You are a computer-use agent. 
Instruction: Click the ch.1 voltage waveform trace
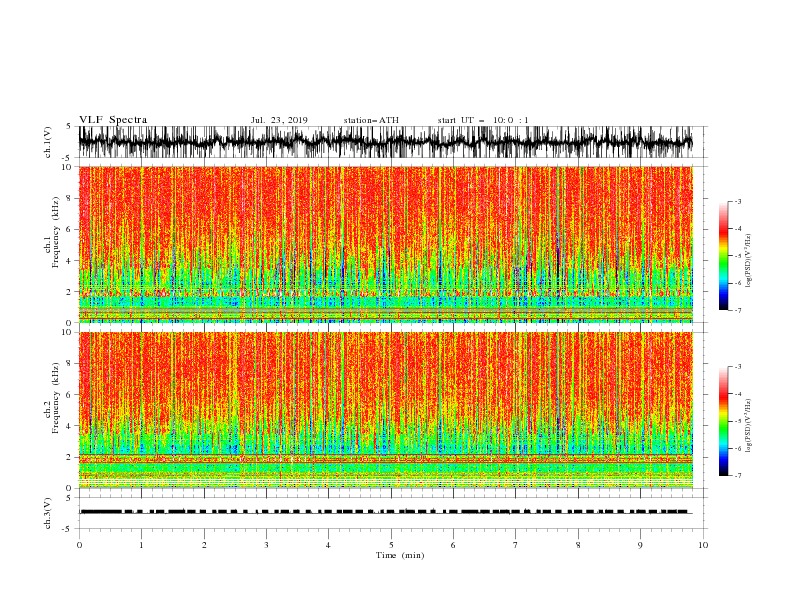click(385, 142)
